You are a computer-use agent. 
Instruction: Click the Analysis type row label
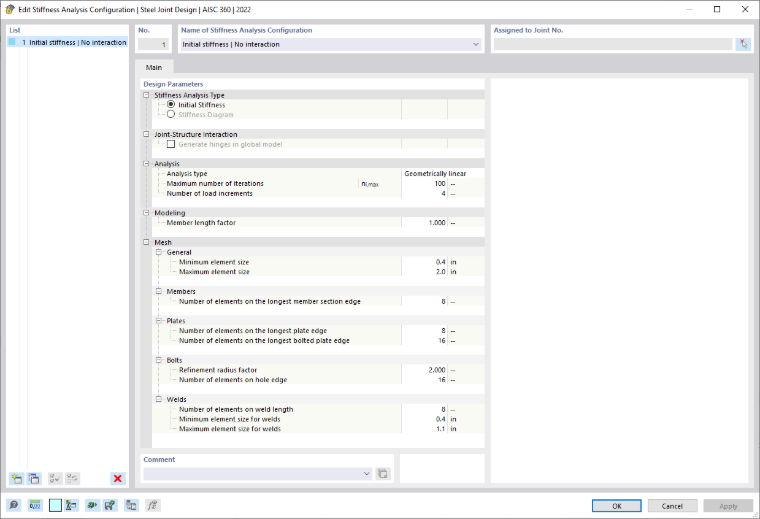click(x=187, y=173)
